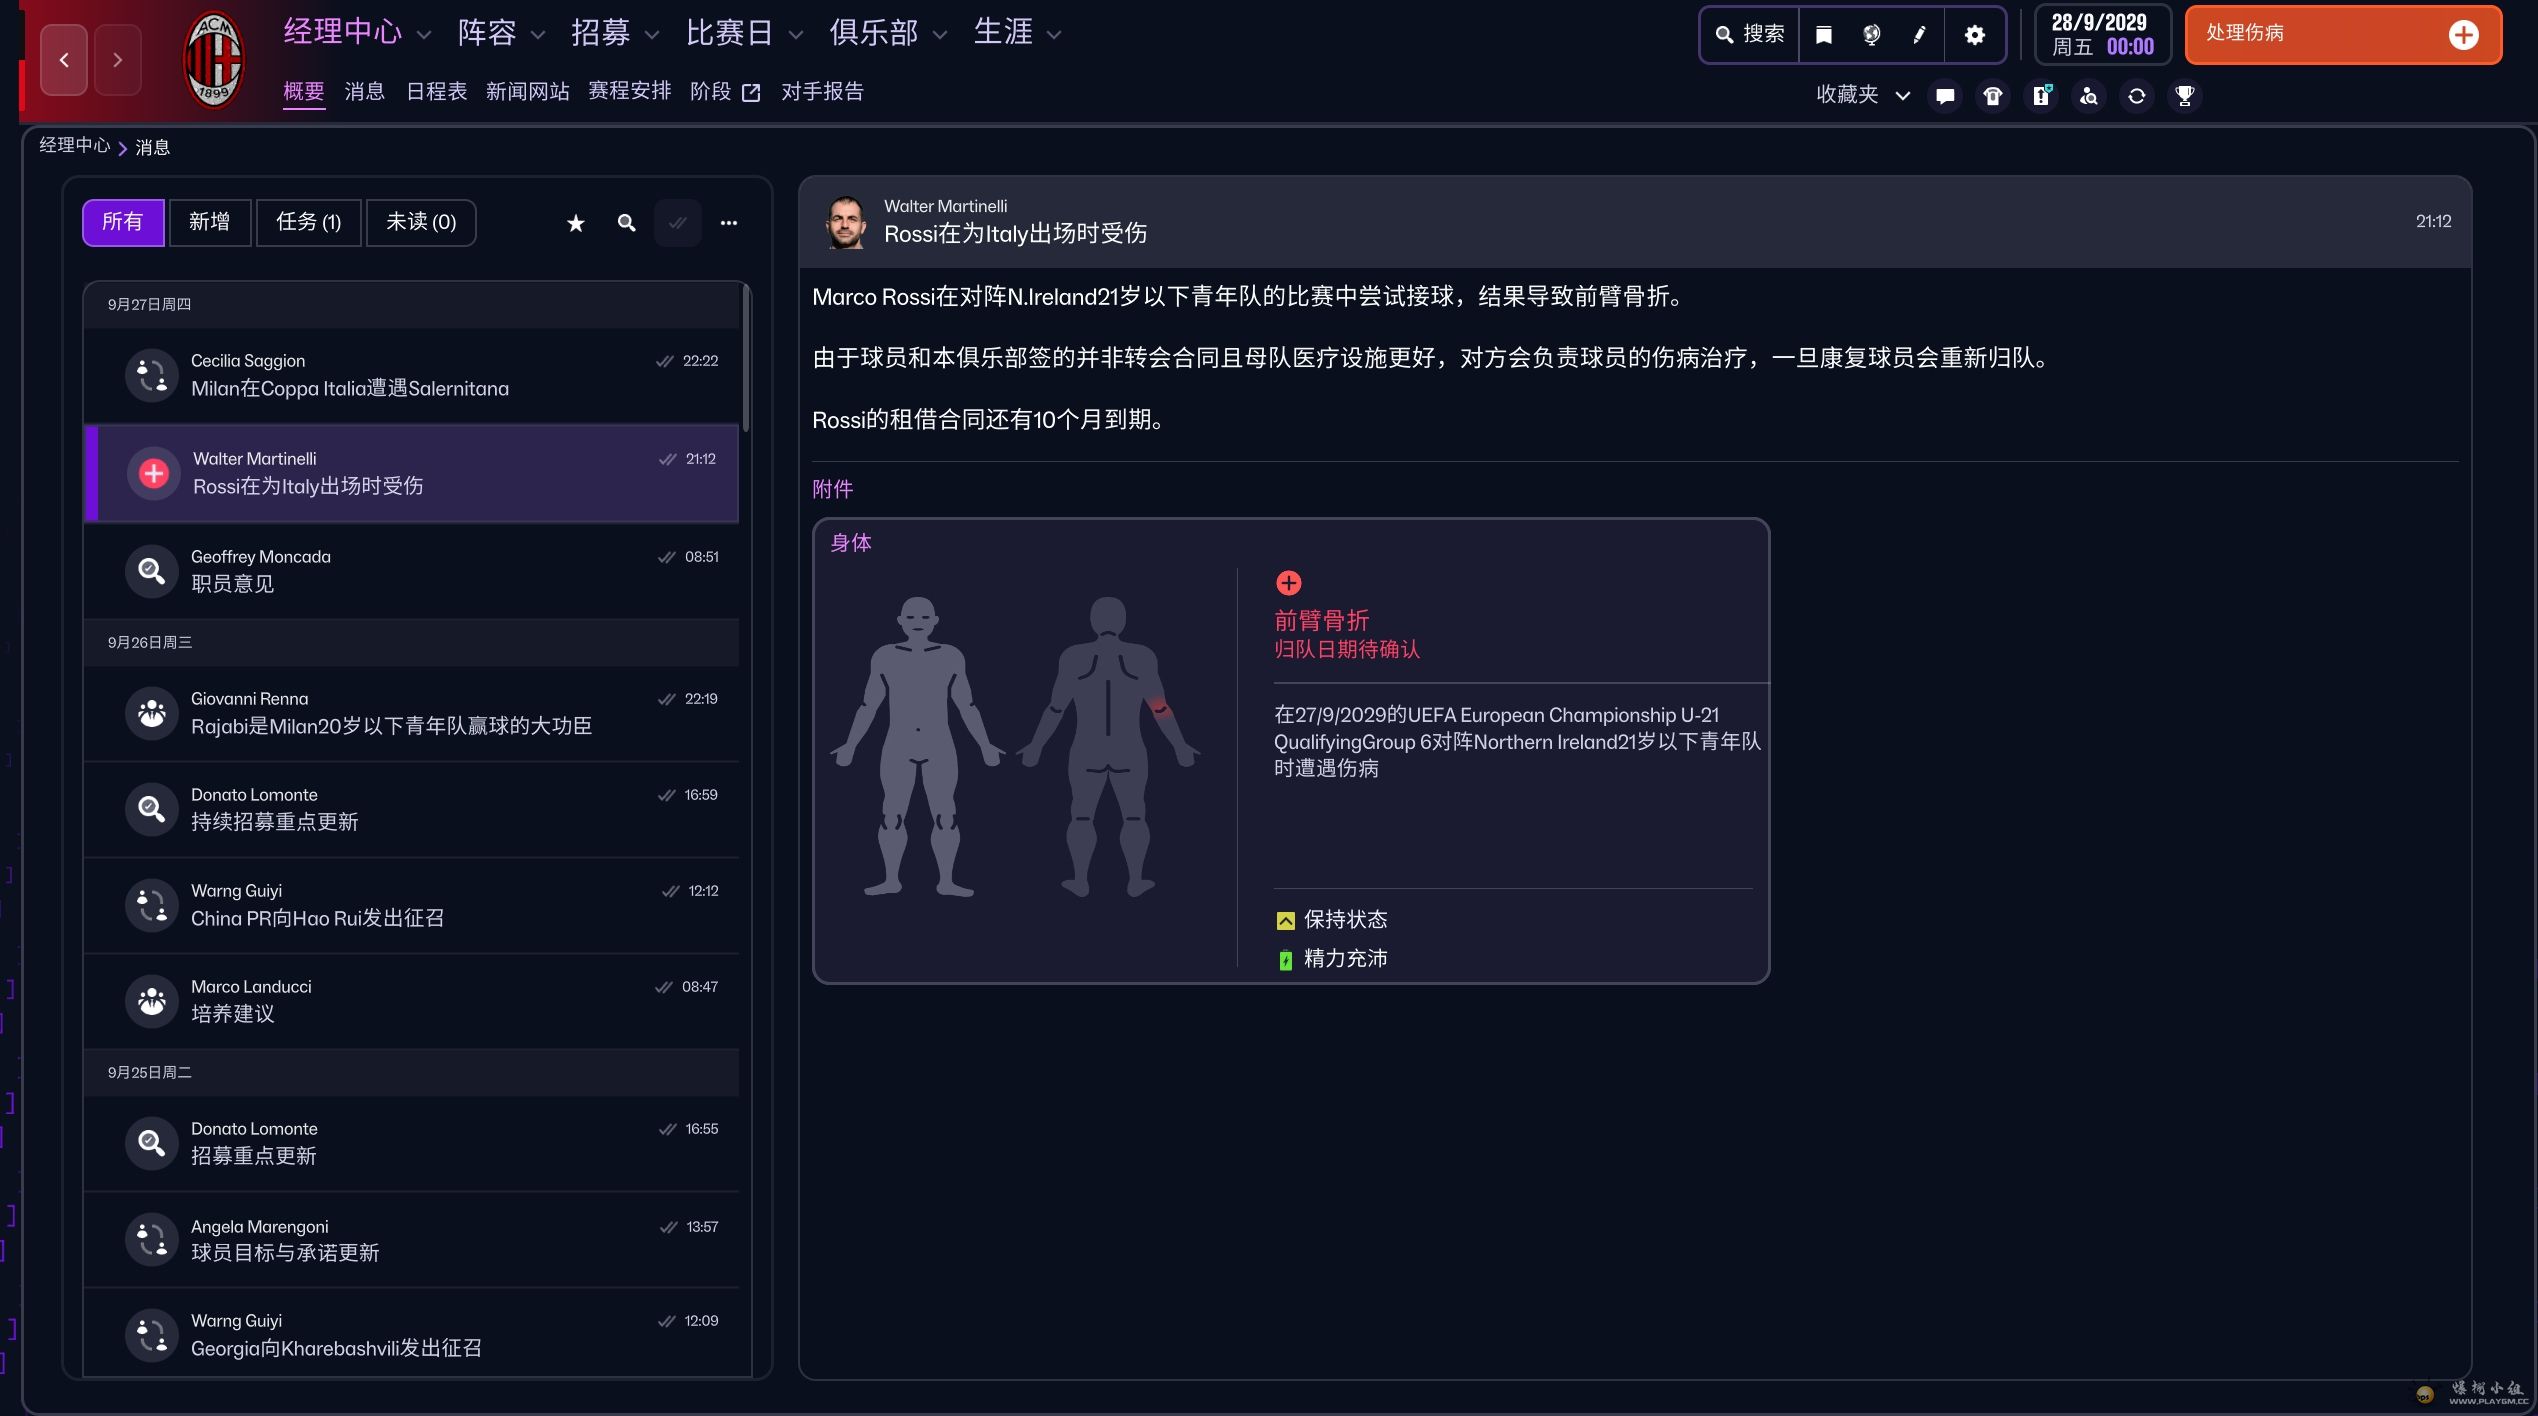Expand the 阵容 squad menu chevron

(538, 35)
